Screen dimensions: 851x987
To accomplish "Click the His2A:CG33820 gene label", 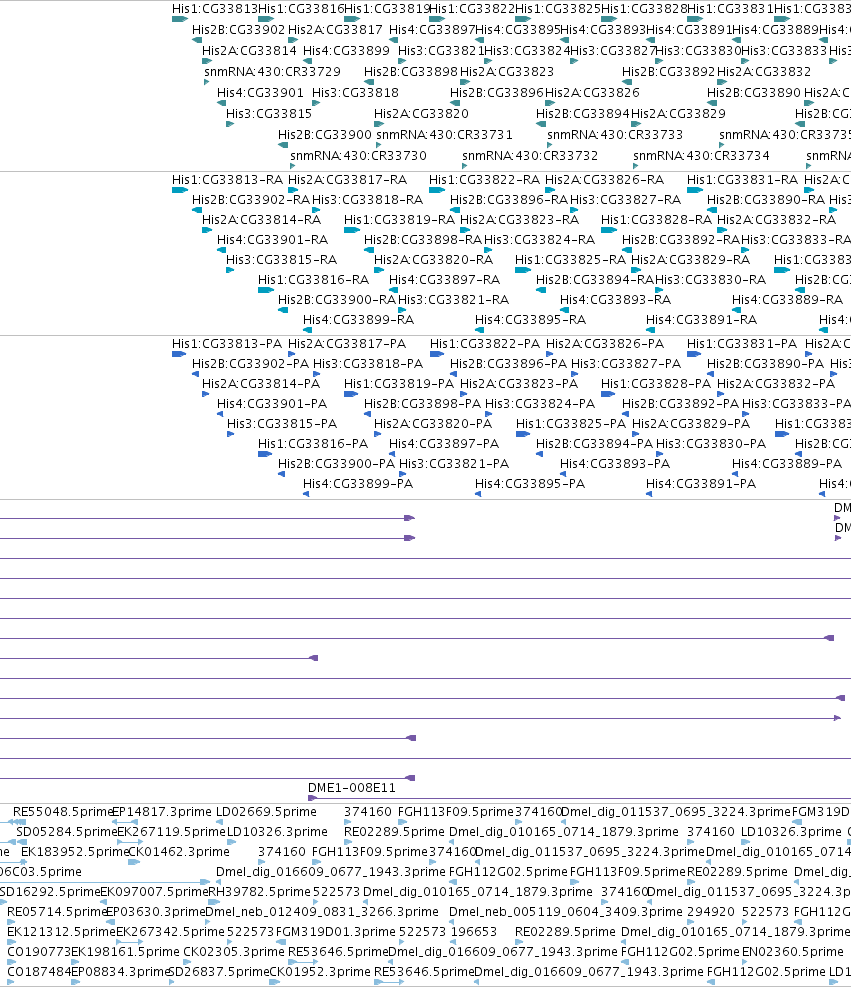I will click(x=421, y=113).
